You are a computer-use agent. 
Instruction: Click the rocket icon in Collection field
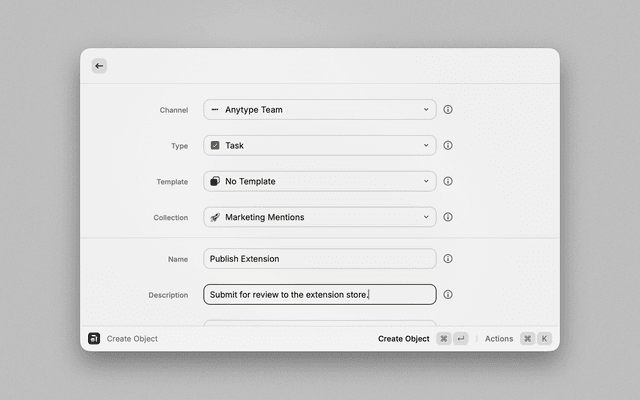point(215,217)
